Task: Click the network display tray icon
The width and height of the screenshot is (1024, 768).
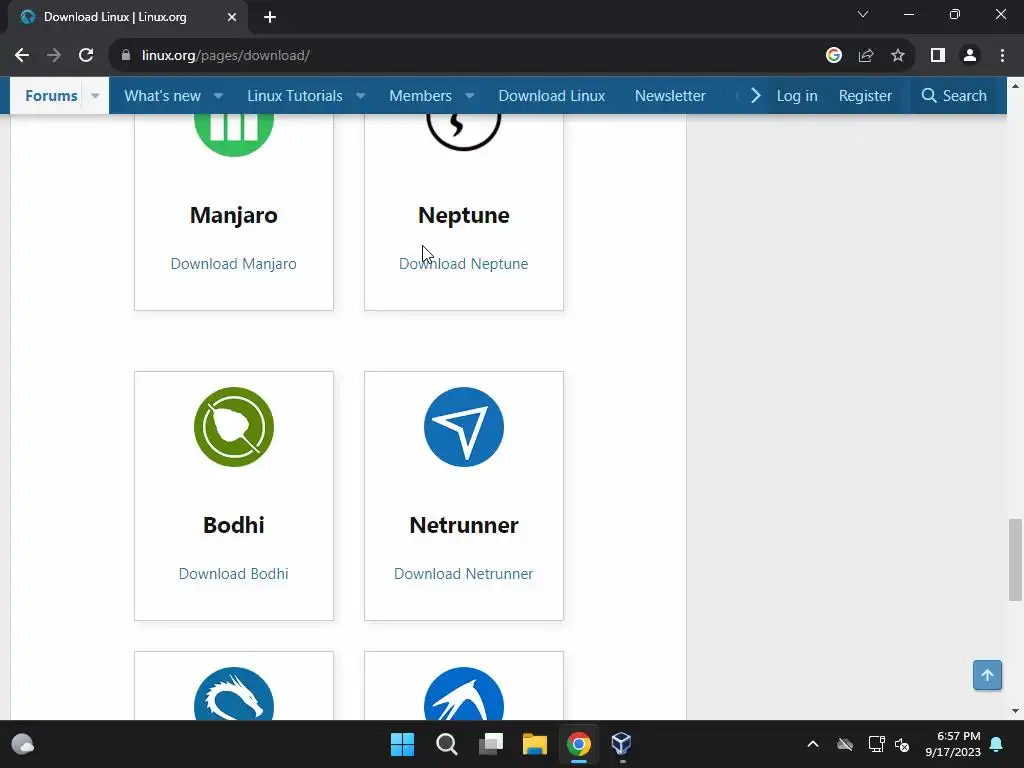Action: pyautogui.click(x=876, y=744)
